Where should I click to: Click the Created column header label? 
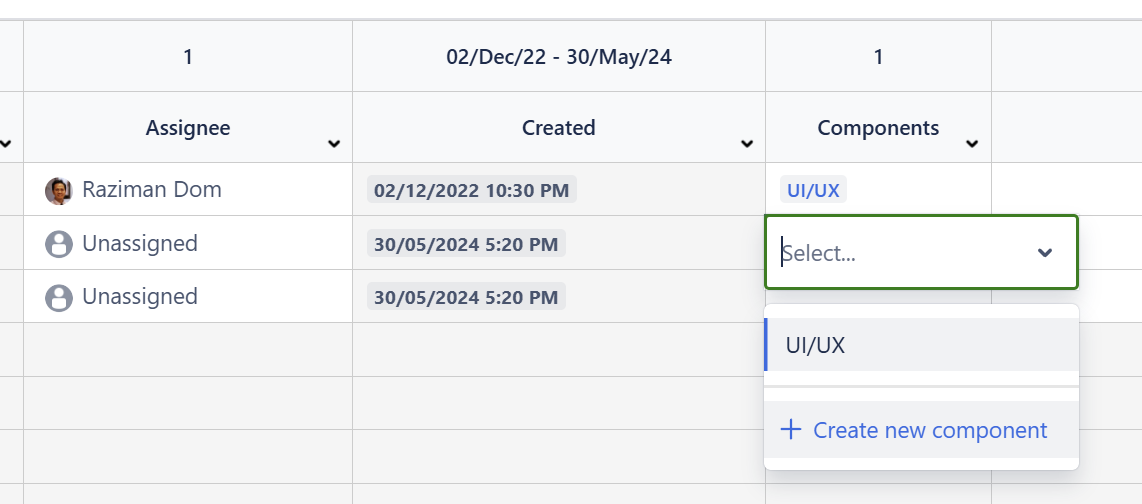pos(558,128)
